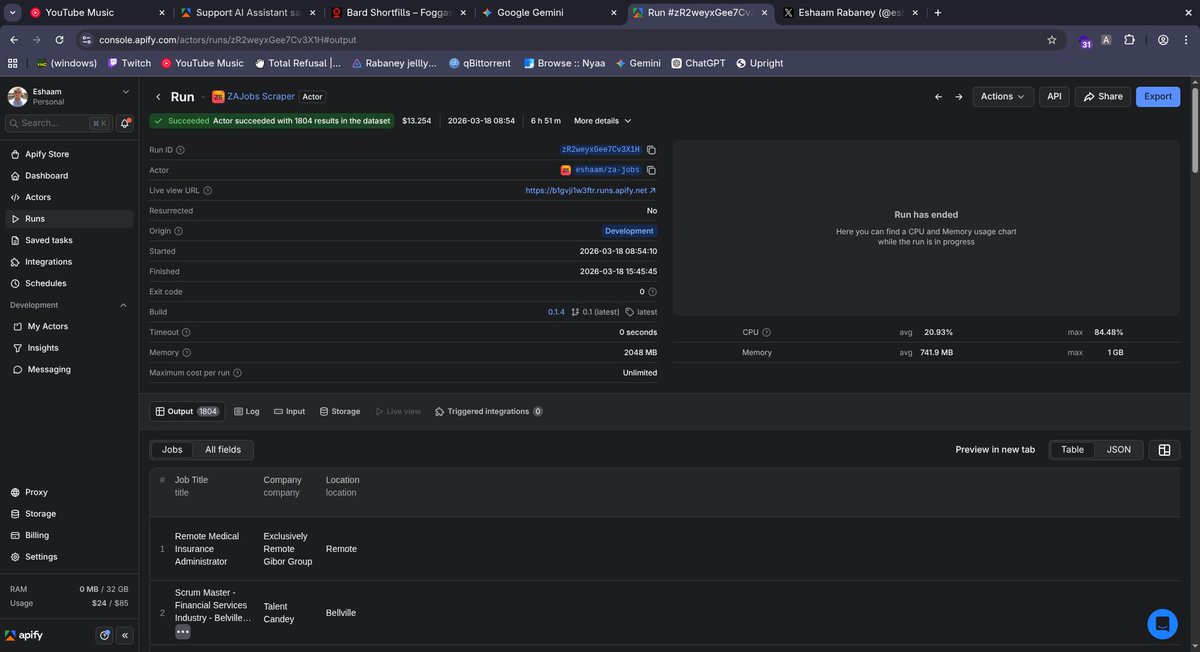The height and width of the screenshot is (652, 1200).
Task: Select the All fields view
Action: [223, 450]
